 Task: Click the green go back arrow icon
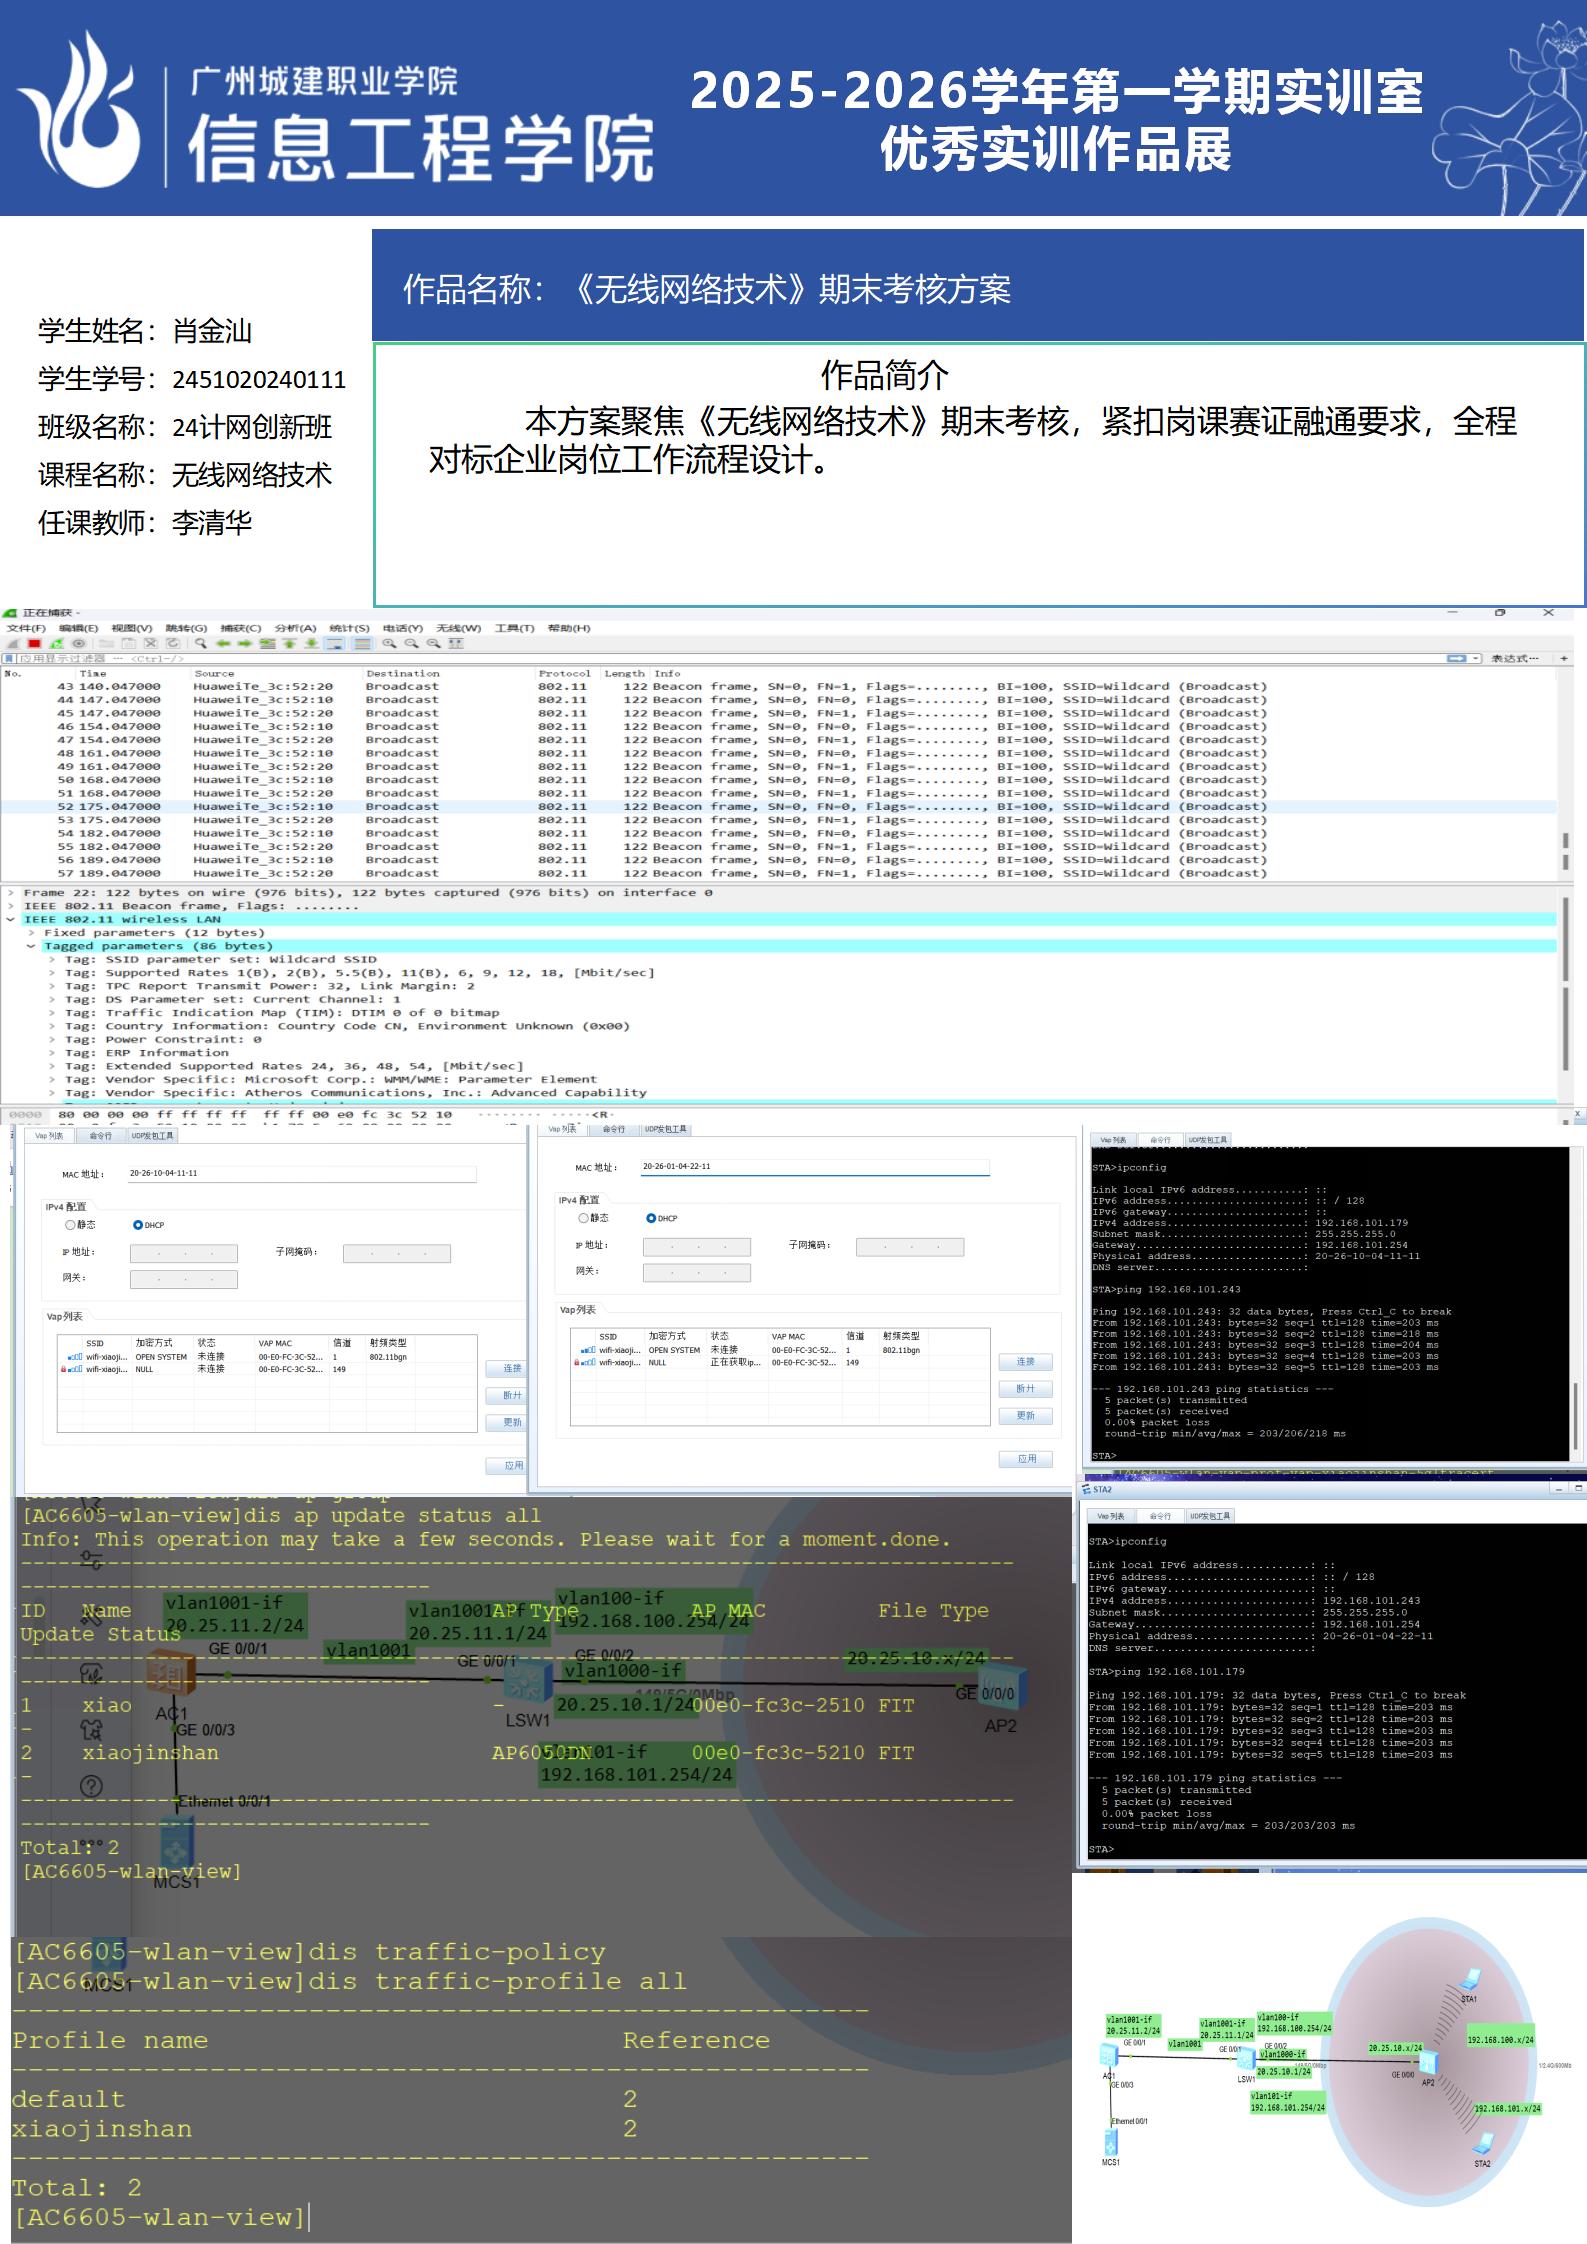point(223,644)
